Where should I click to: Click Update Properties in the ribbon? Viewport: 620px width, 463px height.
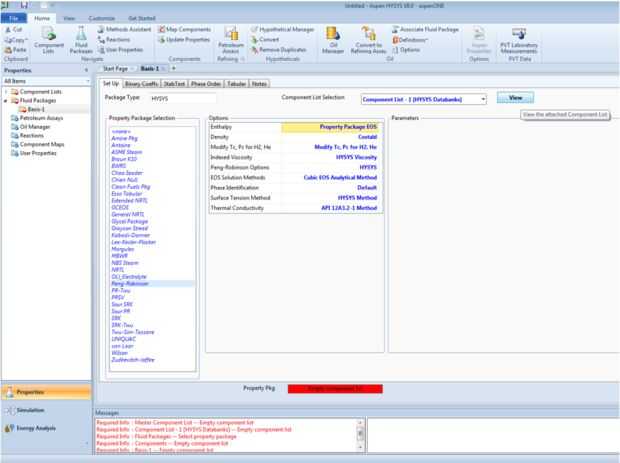184,40
